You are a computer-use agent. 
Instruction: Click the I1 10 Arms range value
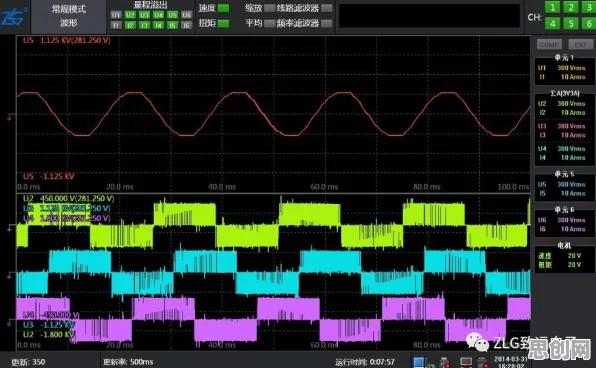tap(573, 77)
